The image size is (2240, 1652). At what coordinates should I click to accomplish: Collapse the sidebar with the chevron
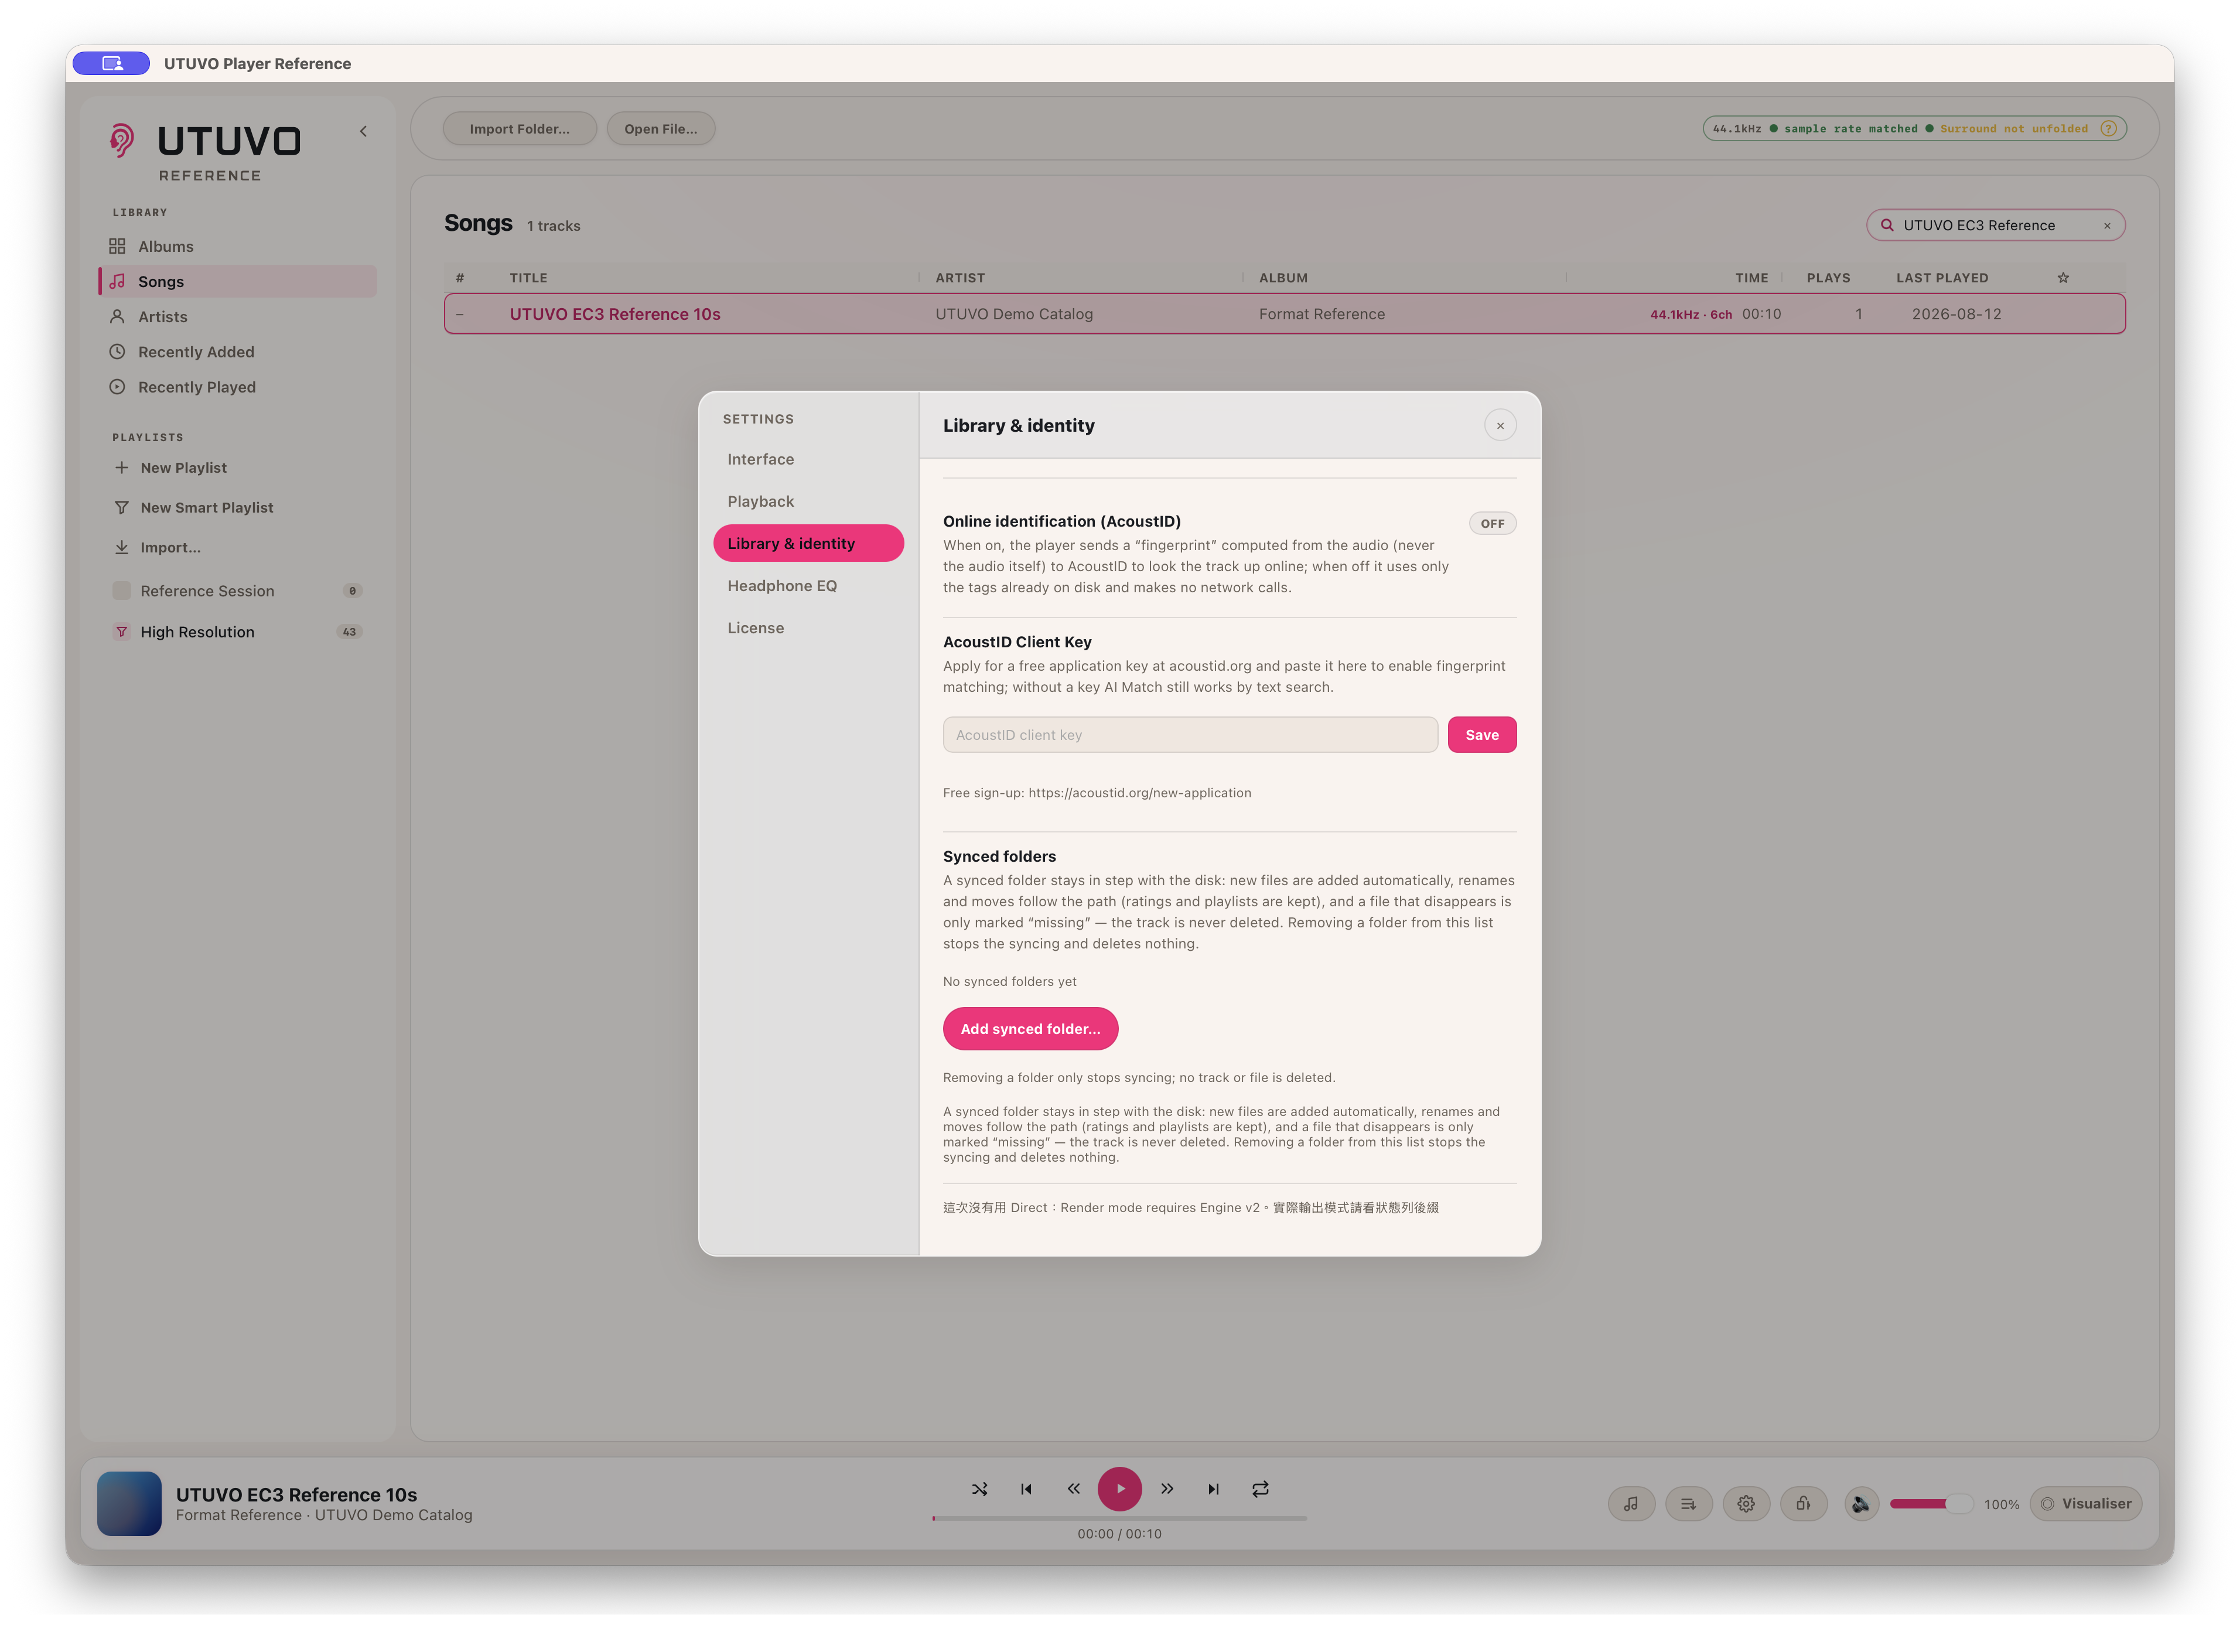click(363, 131)
